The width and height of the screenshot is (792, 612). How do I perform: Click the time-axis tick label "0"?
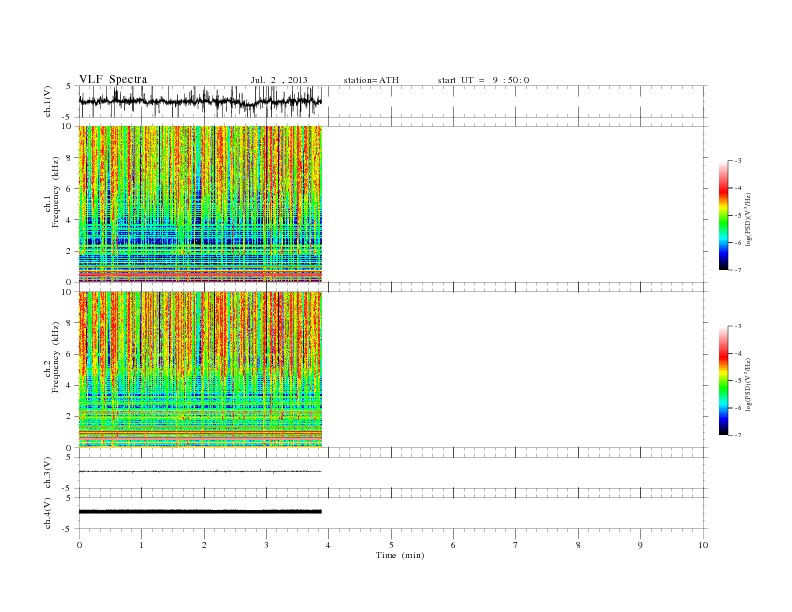click(x=79, y=545)
